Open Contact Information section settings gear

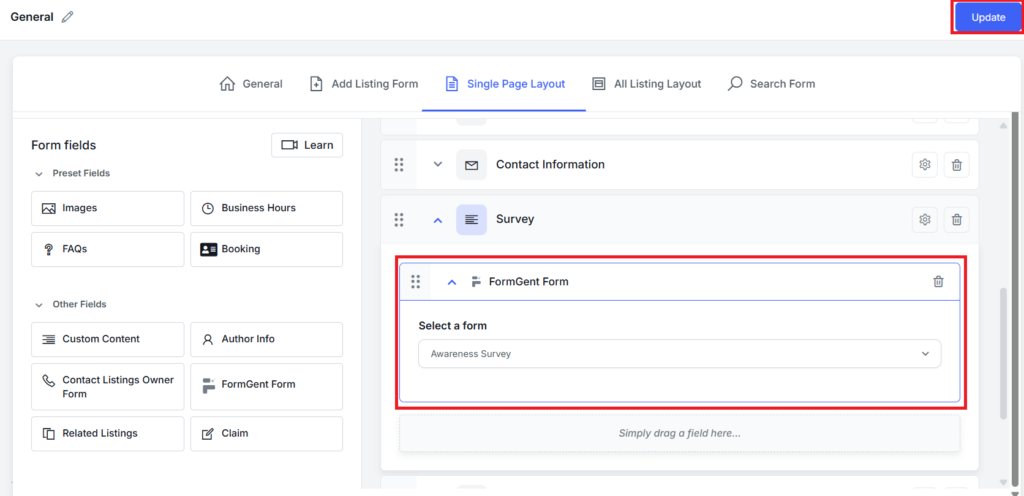point(925,165)
